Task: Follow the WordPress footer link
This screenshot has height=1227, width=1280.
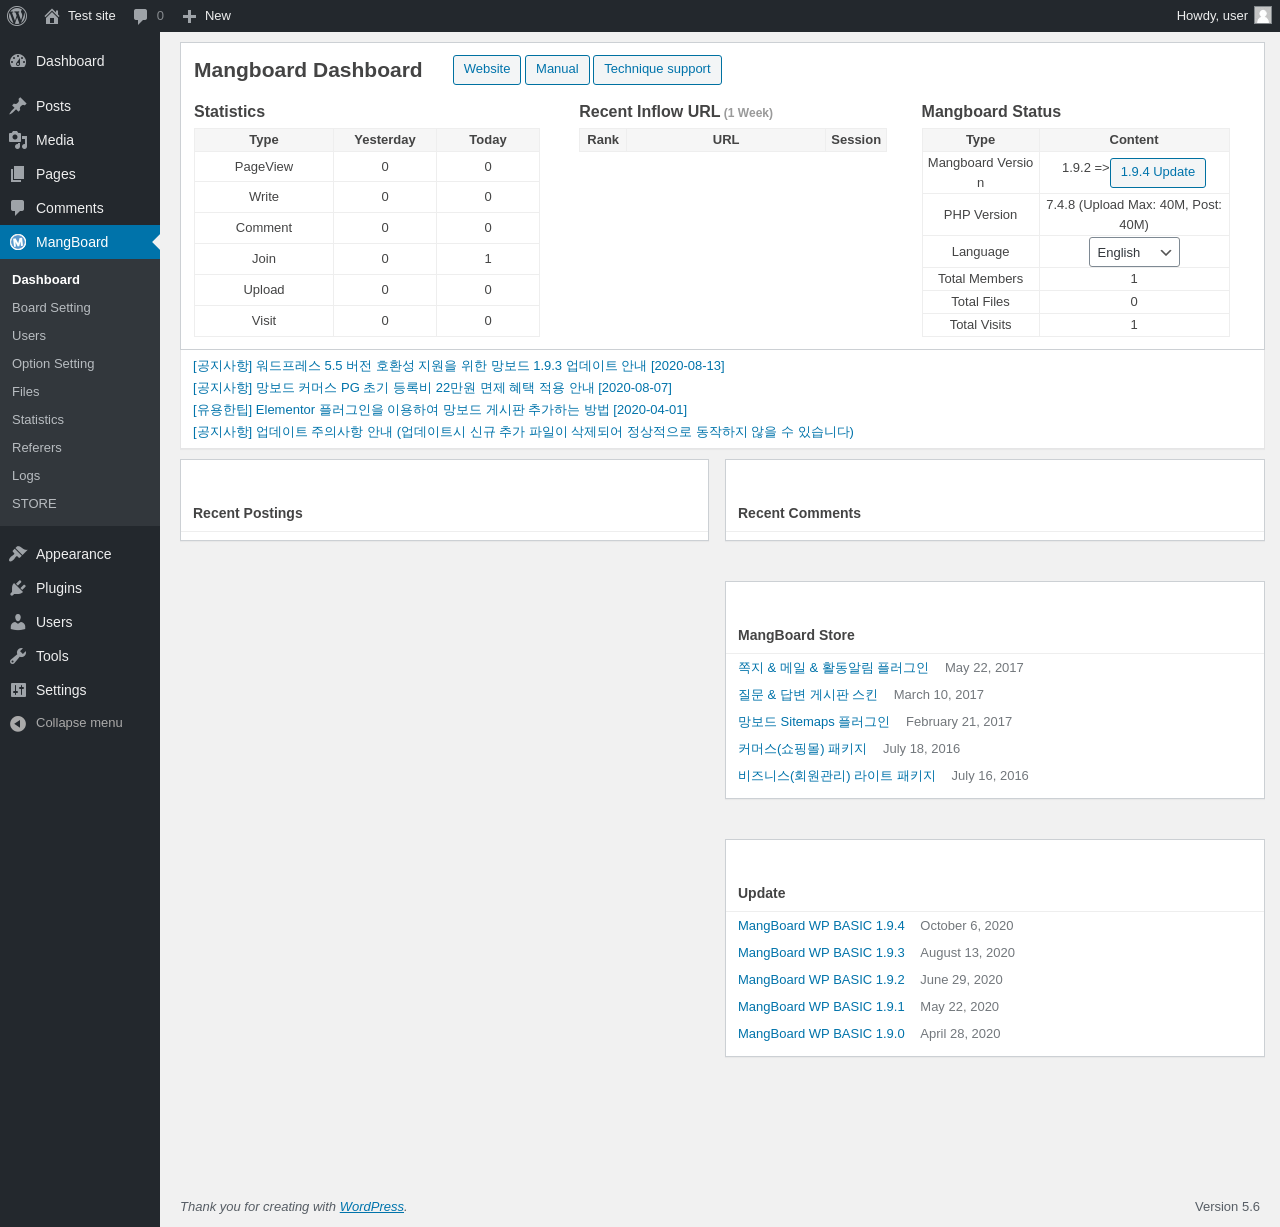Action: [372, 1207]
